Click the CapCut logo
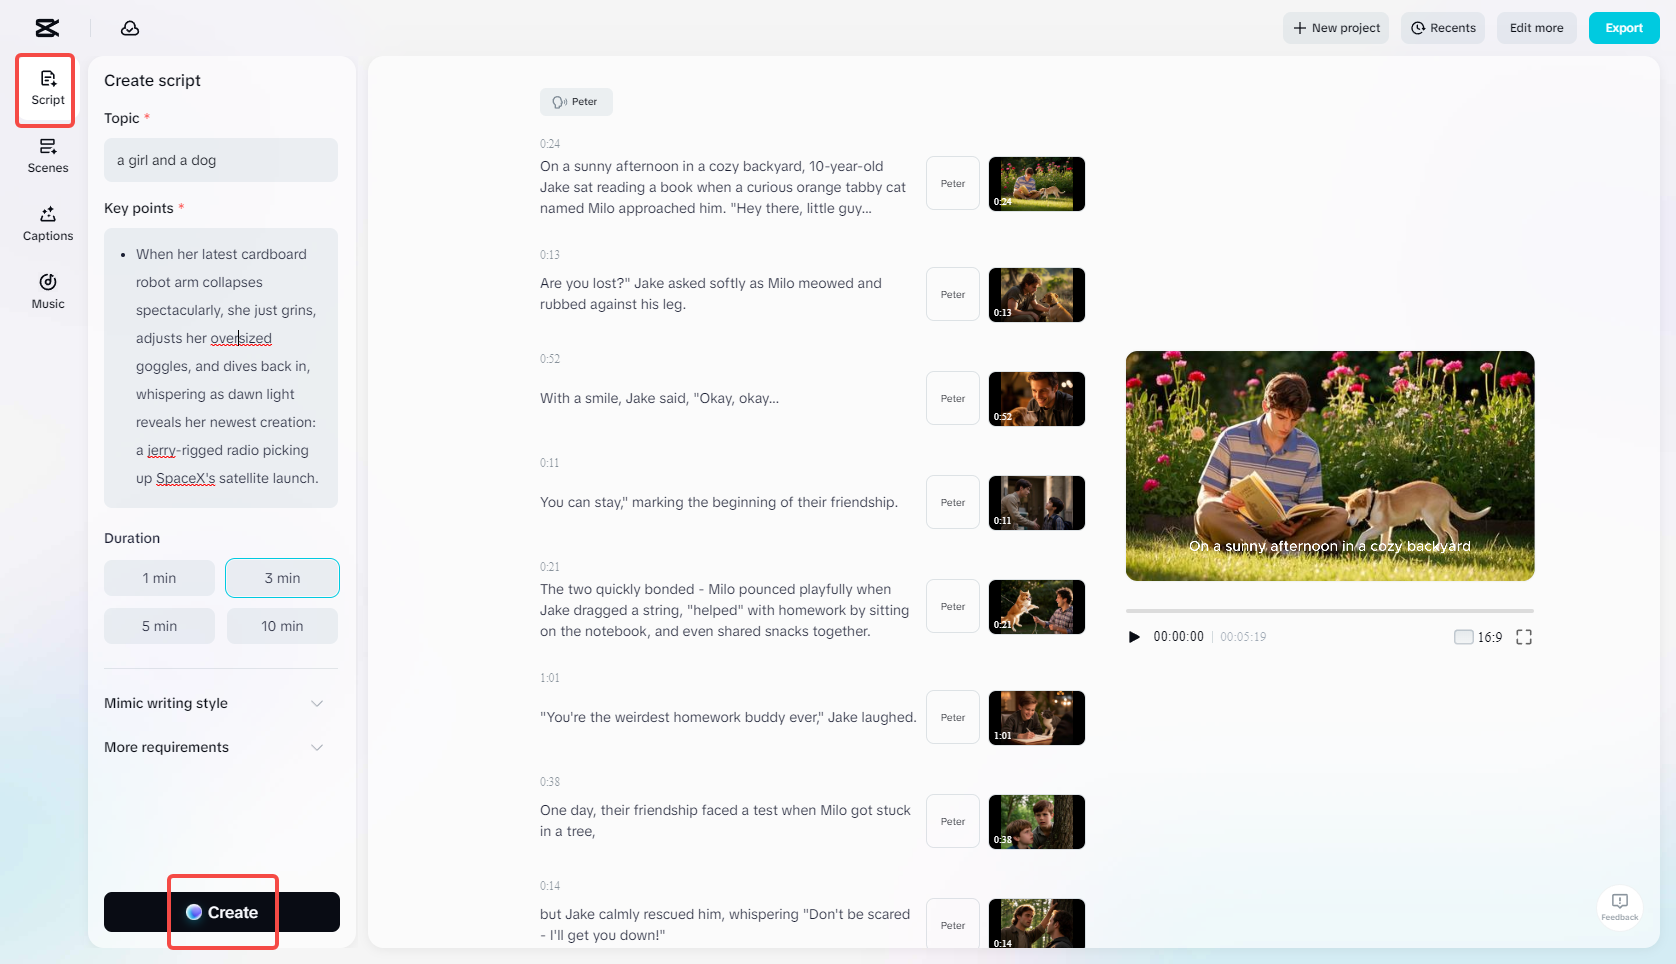 tap(46, 28)
